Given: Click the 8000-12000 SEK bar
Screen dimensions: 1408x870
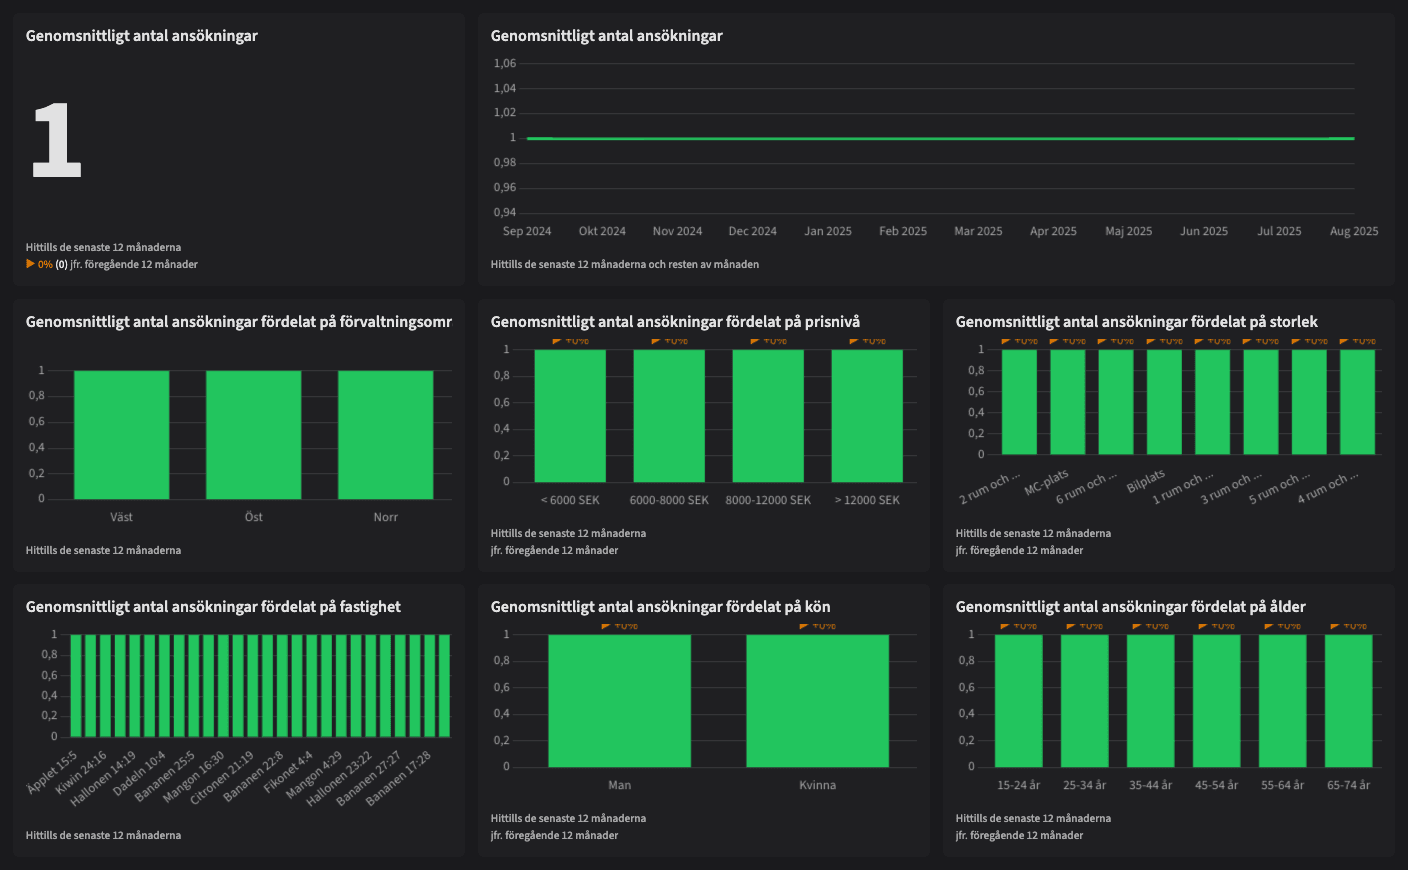Looking at the screenshot, I should pyautogui.click(x=768, y=416).
